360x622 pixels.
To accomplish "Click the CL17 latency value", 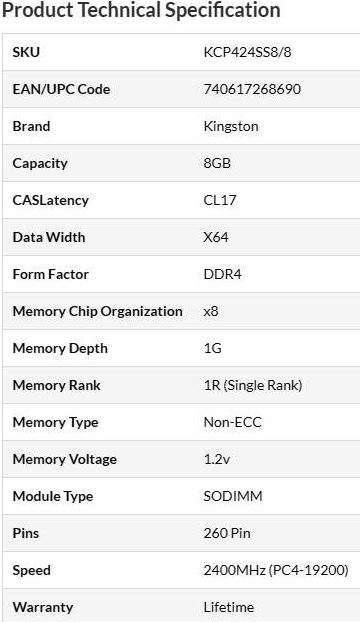I will pos(220,200).
